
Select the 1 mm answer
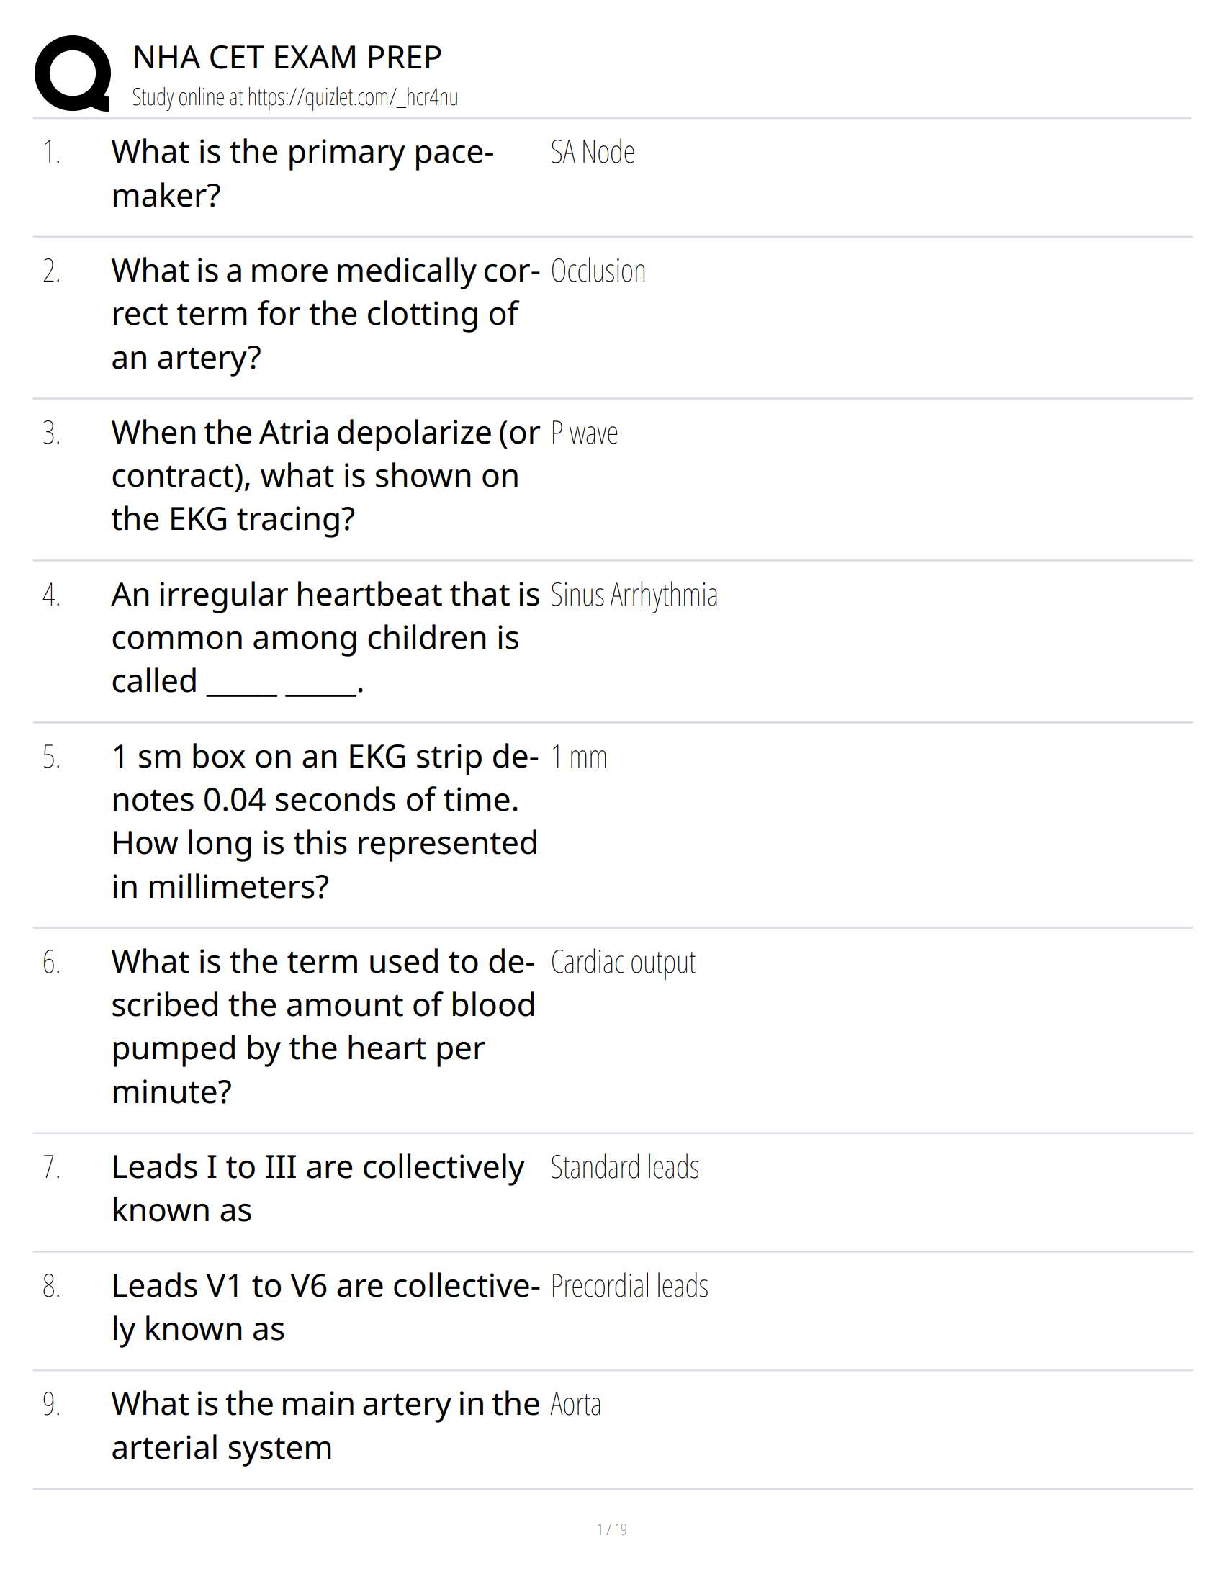tap(579, 757)
